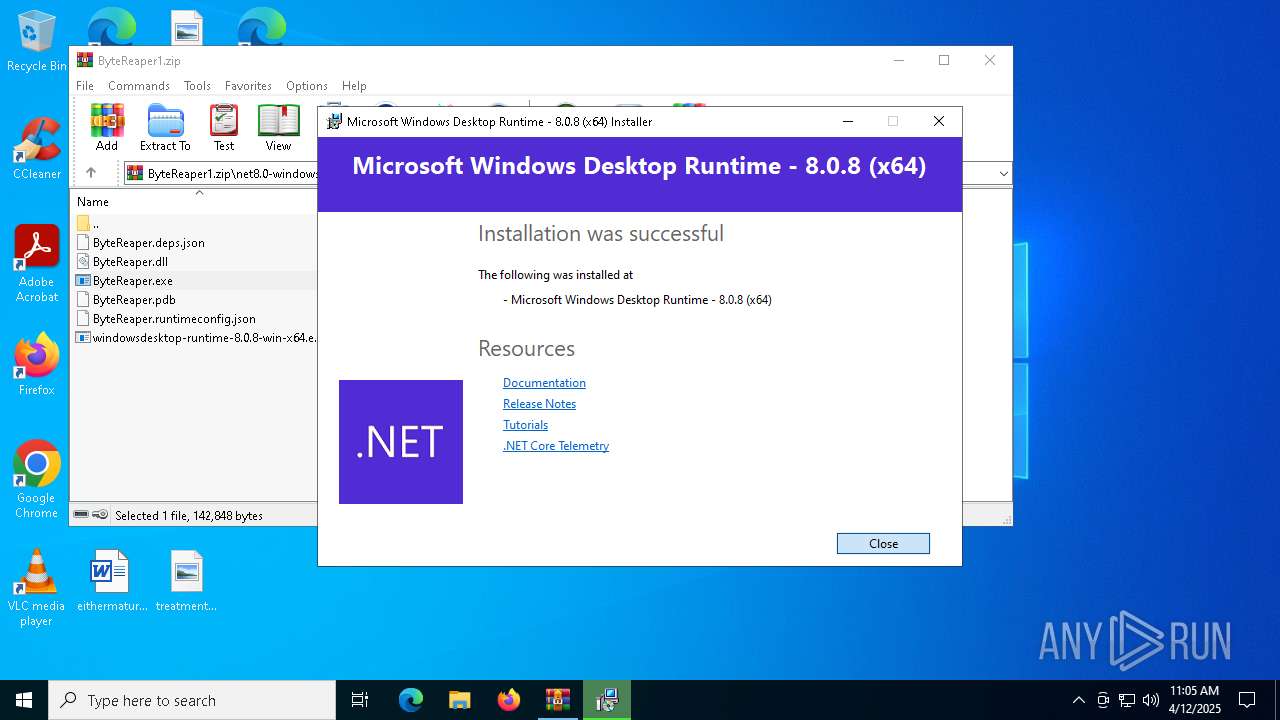Launch Firefox from the taskbar
Viewport: 1280px width, 720px height.
[508, 700]
